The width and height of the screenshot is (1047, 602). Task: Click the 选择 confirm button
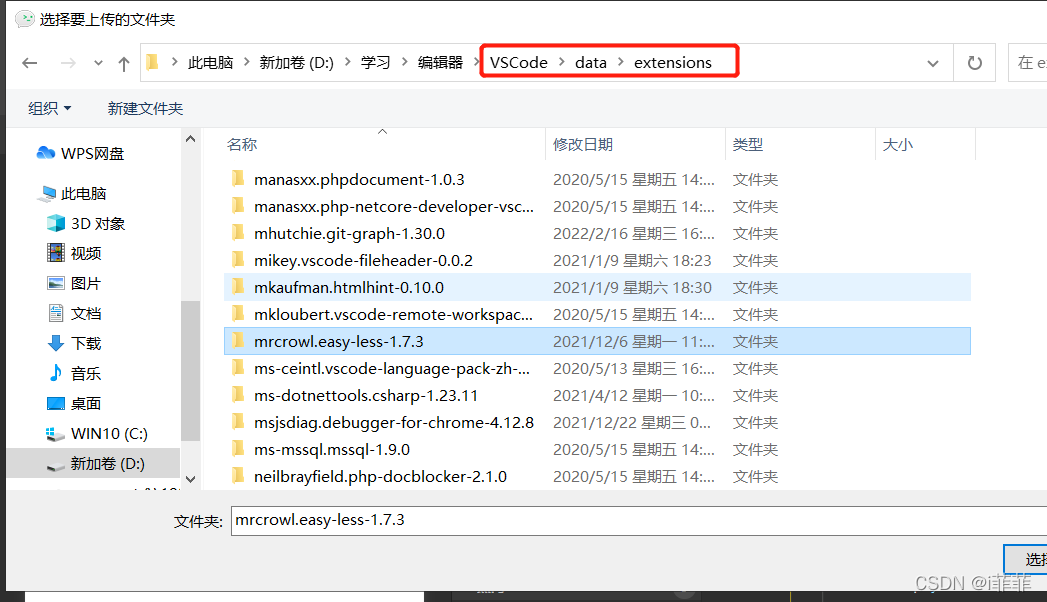click(1028, 559)
